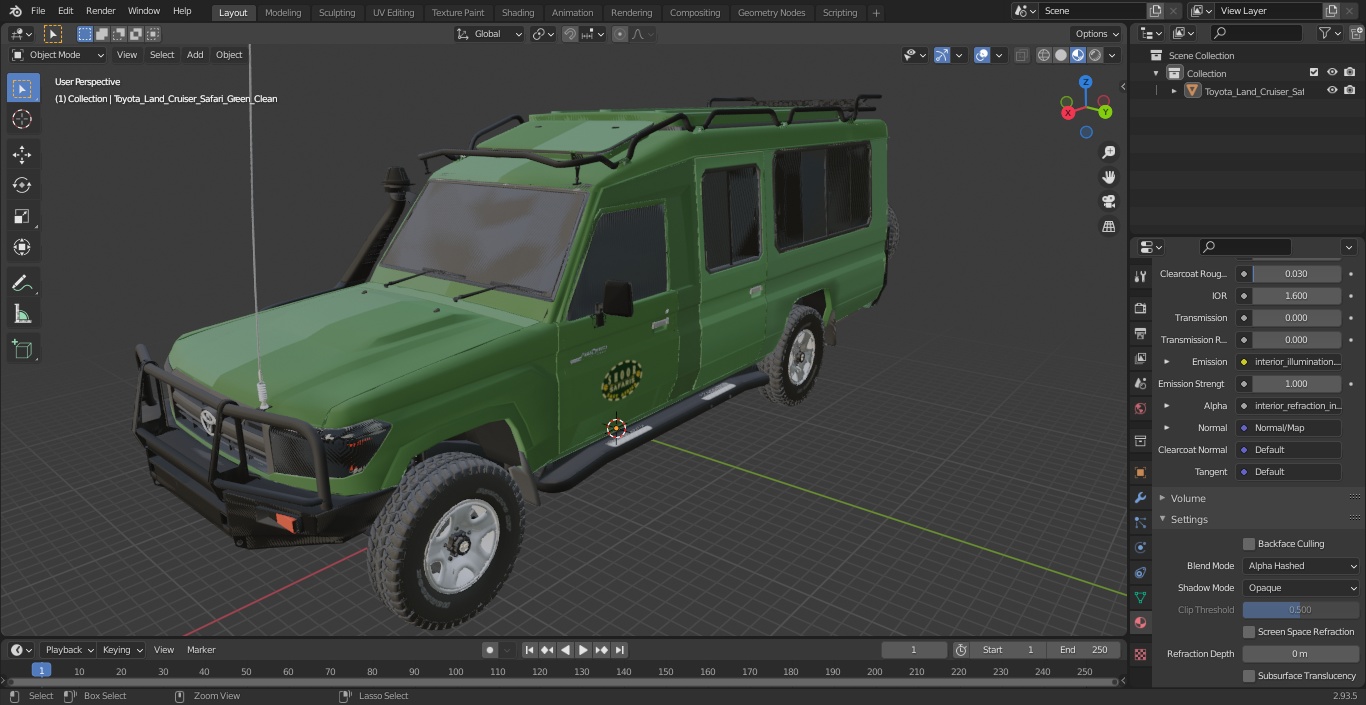Hide the Toyota_Land_Cruiser object via eye icon

pos(1332,90)
